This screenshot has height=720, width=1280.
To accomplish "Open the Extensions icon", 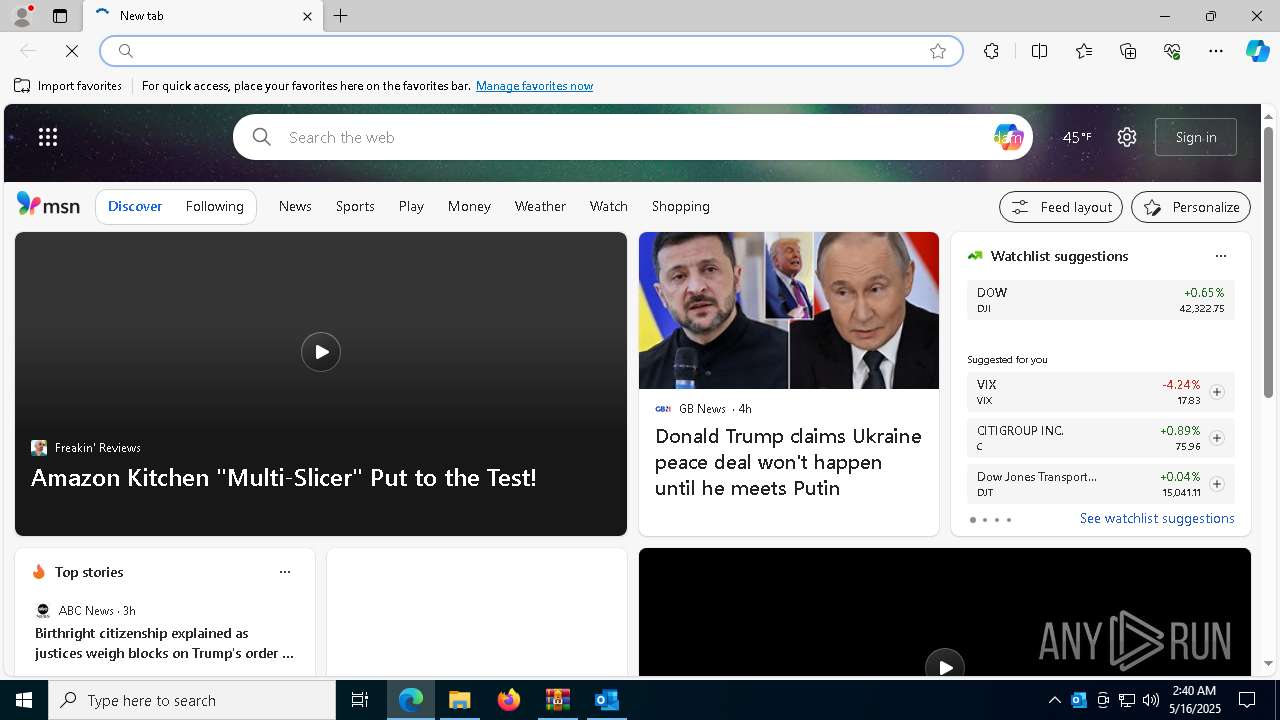I will point(991,51).
